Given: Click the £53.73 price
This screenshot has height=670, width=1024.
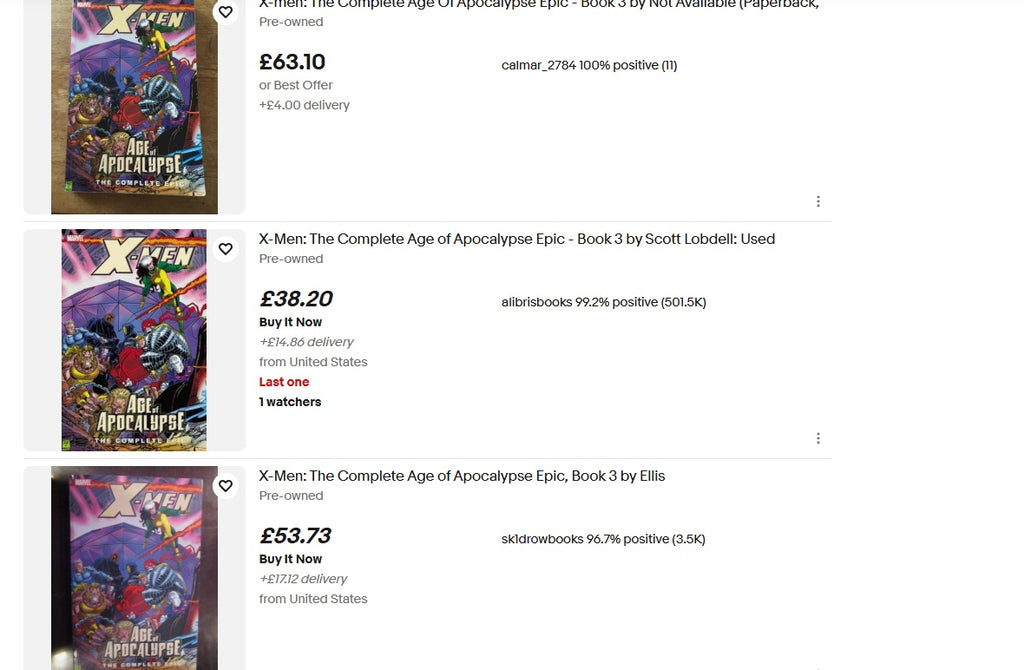Looking at the screenshot, I should (295, 536).
